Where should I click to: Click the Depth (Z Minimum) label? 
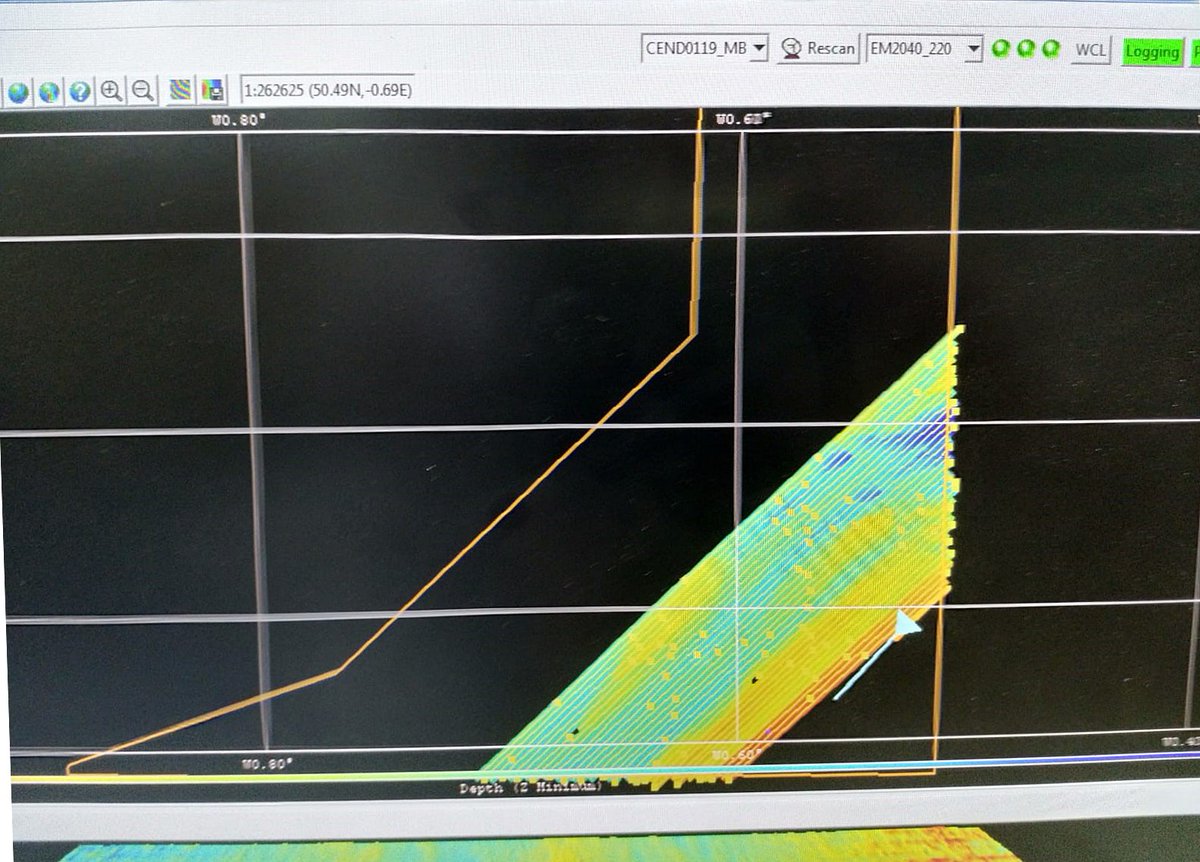click(530, 788)
